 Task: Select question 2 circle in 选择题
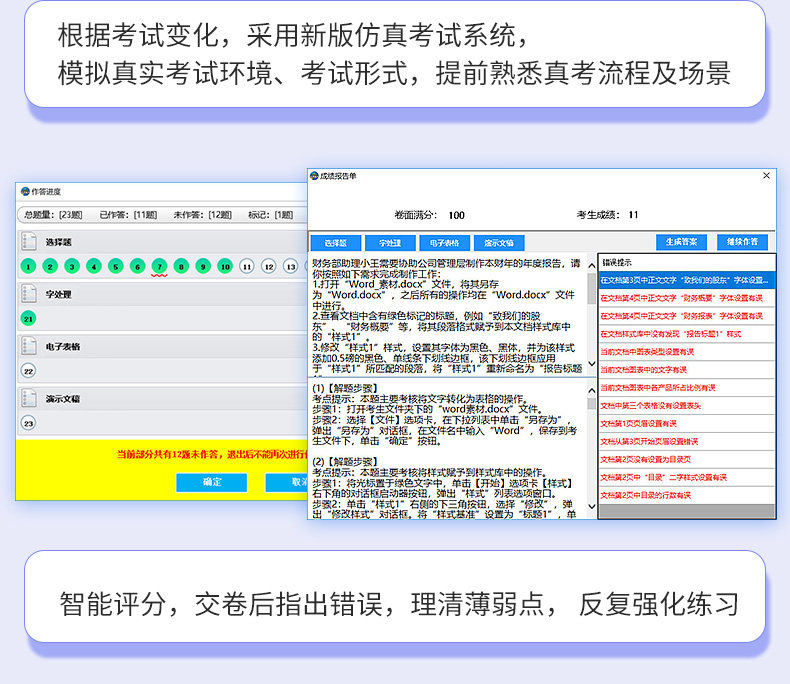tap(50, 266)
